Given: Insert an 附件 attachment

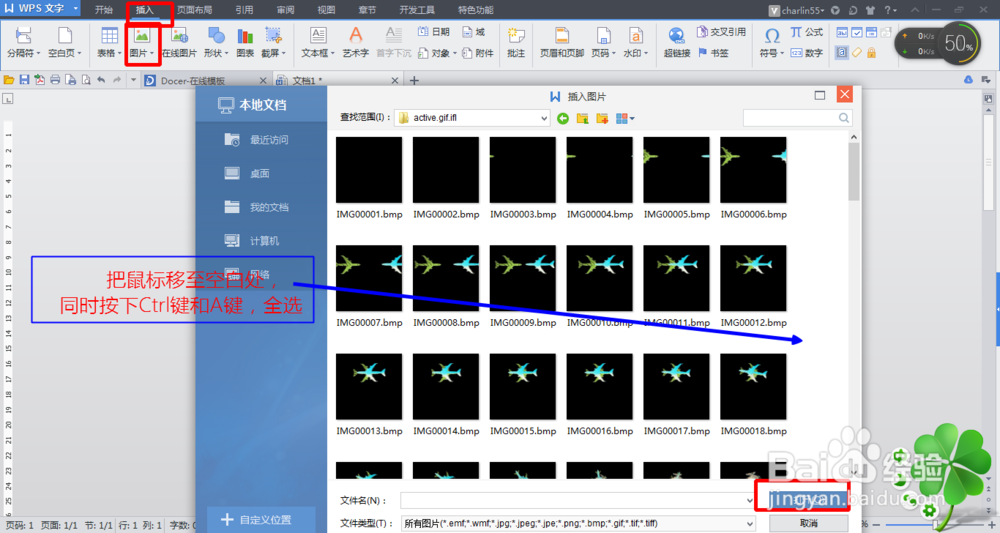Looking at the screenshot, I should 478,53.
